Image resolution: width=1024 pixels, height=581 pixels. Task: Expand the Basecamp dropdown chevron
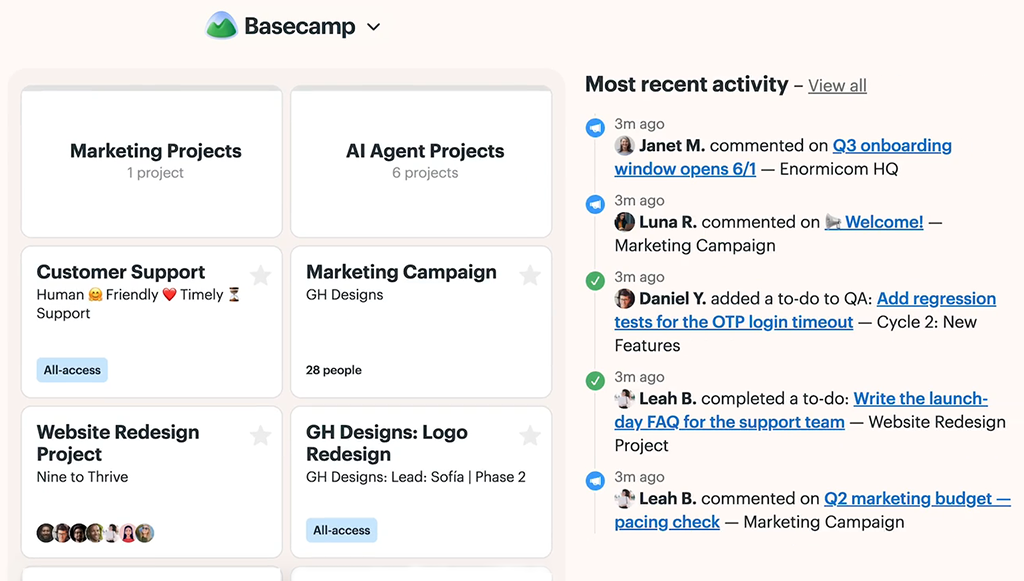[x=374, y=27]
